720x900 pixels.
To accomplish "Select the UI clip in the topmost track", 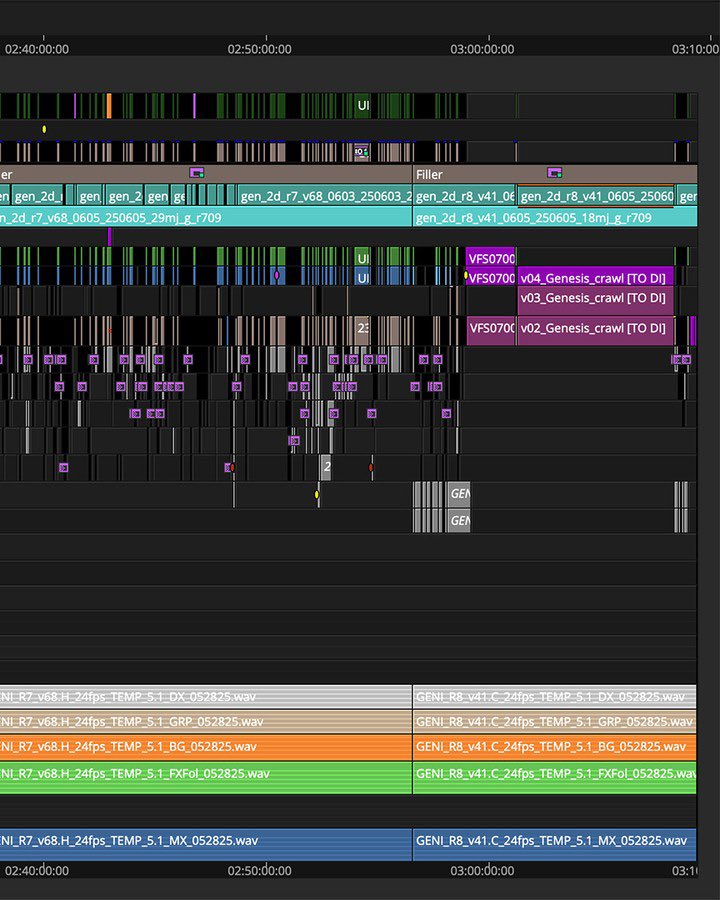I will (363, 106).
